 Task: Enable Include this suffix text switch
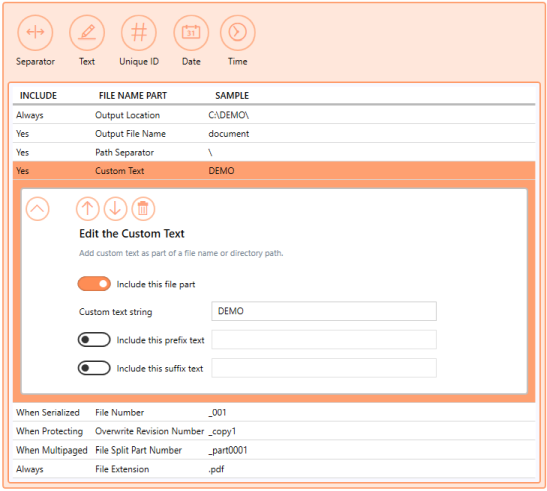(94, 368)
